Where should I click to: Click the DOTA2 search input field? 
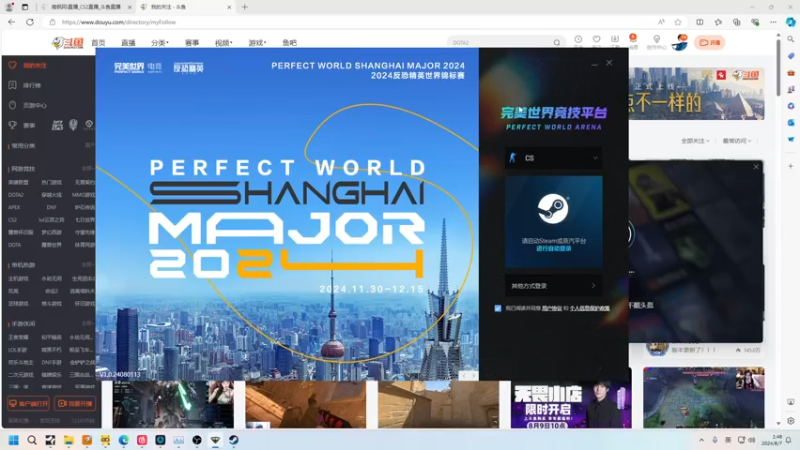click(500, 43)
